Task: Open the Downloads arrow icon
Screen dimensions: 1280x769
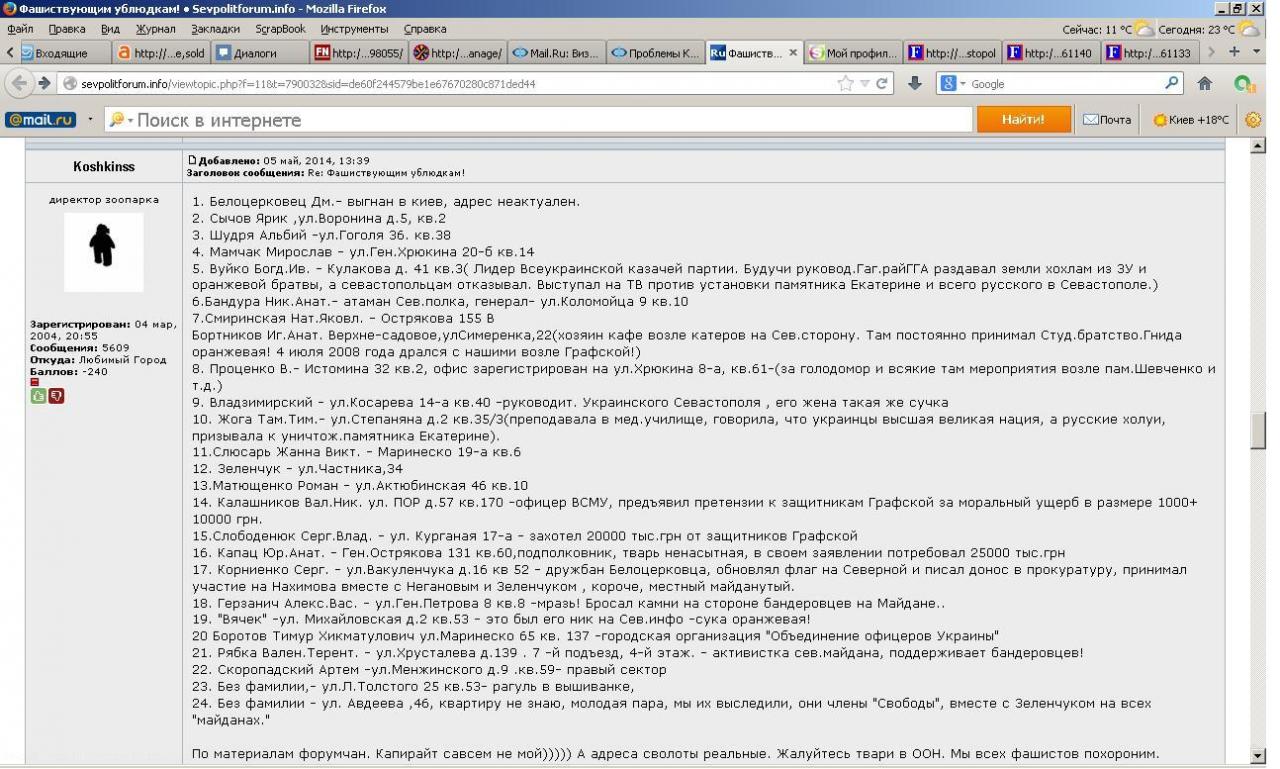Action: 914,84
